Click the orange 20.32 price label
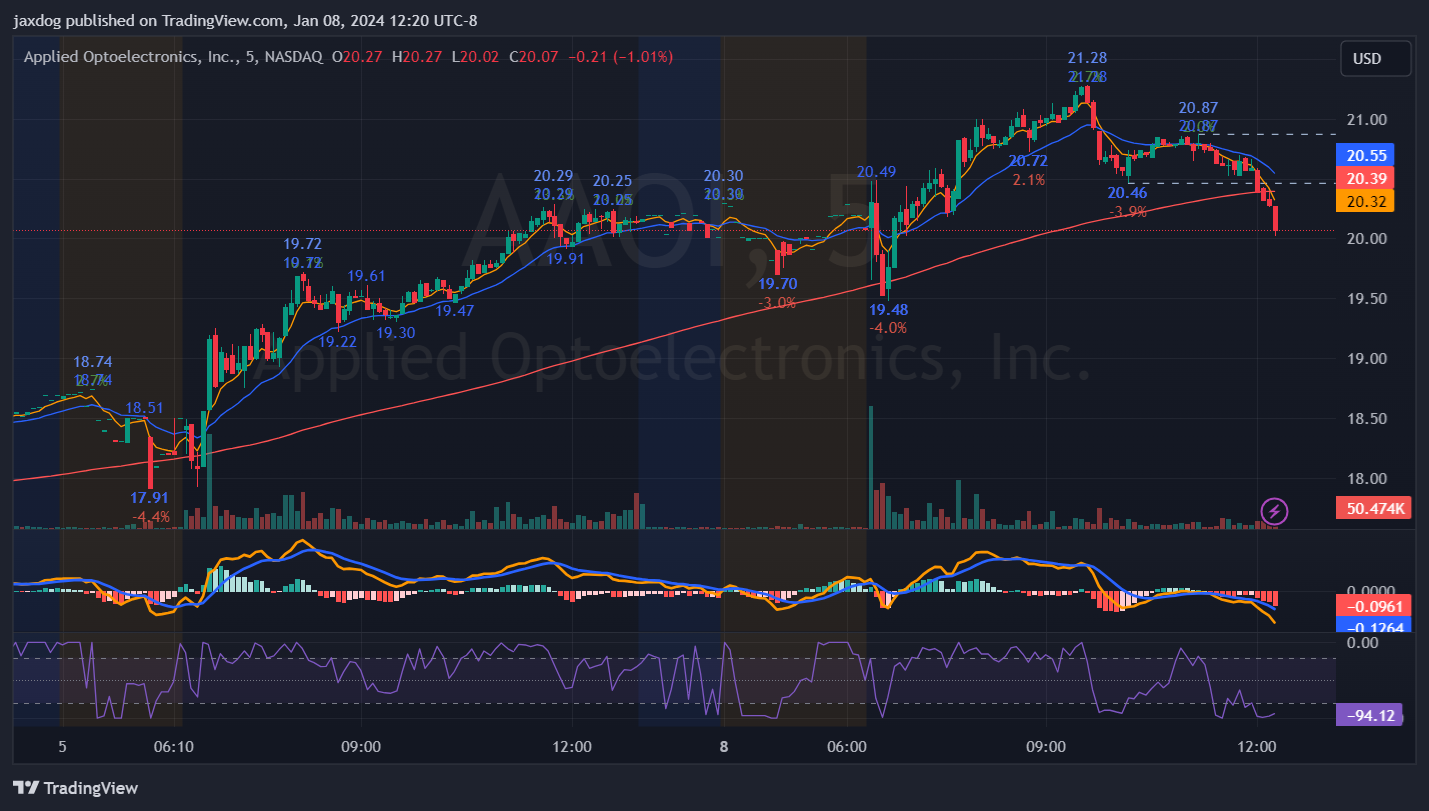This screenshot has height=811, width=1429. click(1365, 201)
